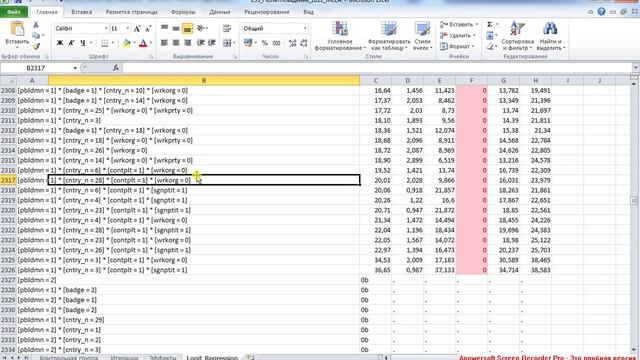Activate the format painter brush
640x360 pixels.
coord(36,46)
